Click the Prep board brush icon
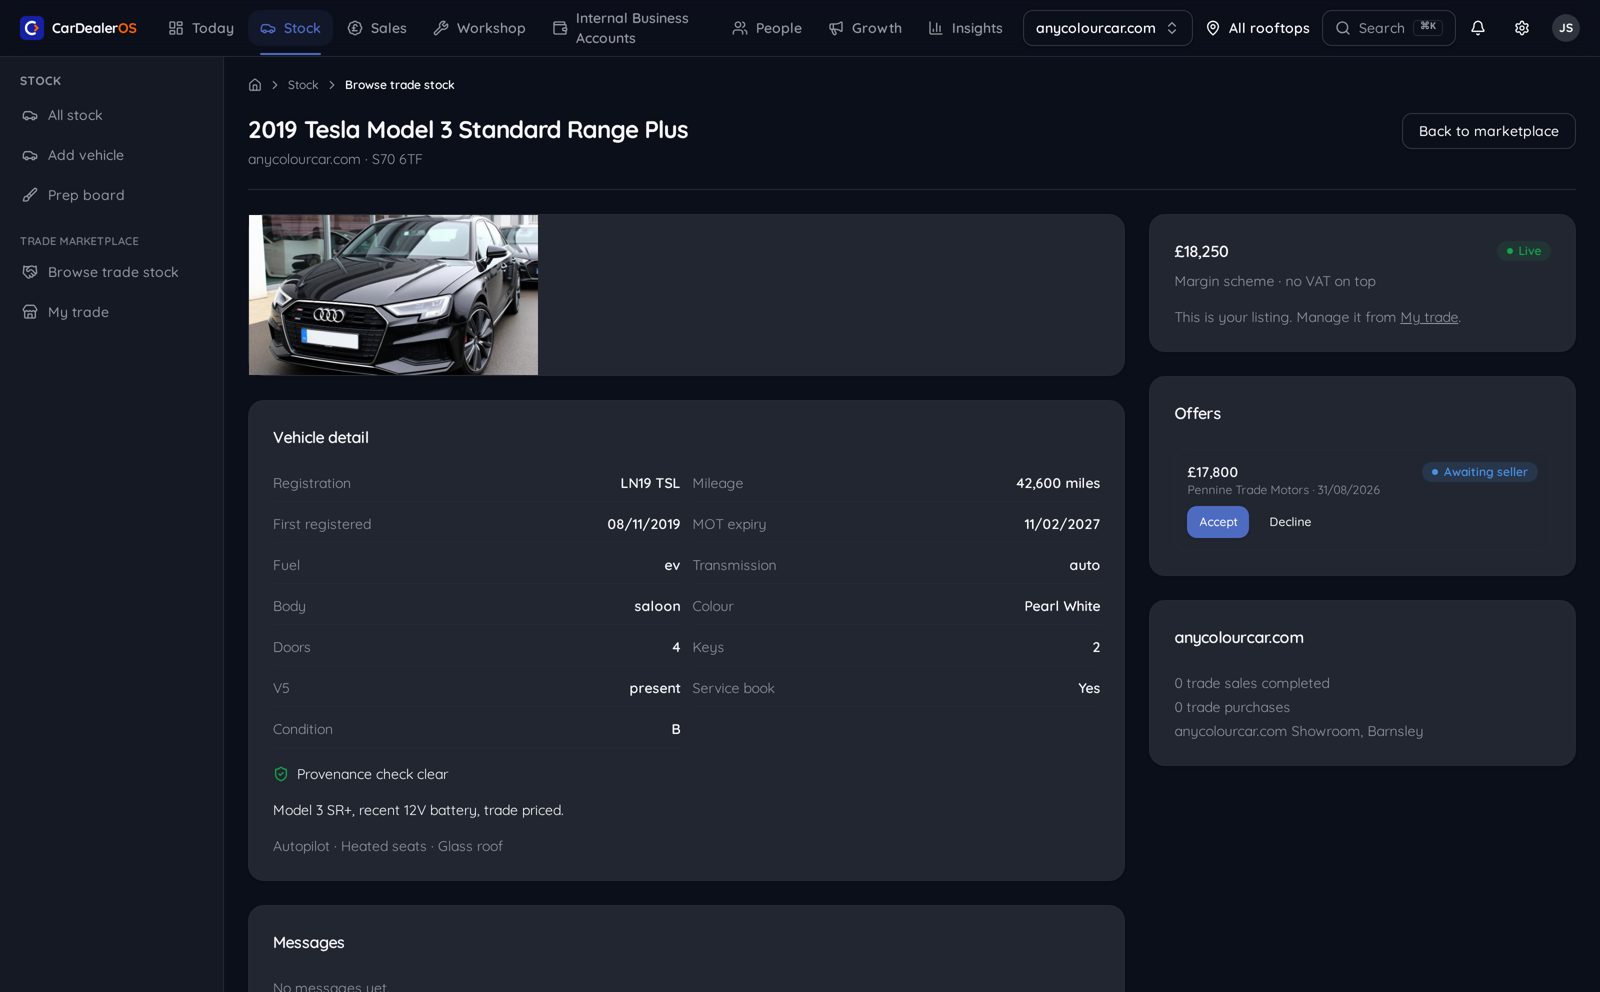The height and width of the screenshot is (992, 1600). 30,195
